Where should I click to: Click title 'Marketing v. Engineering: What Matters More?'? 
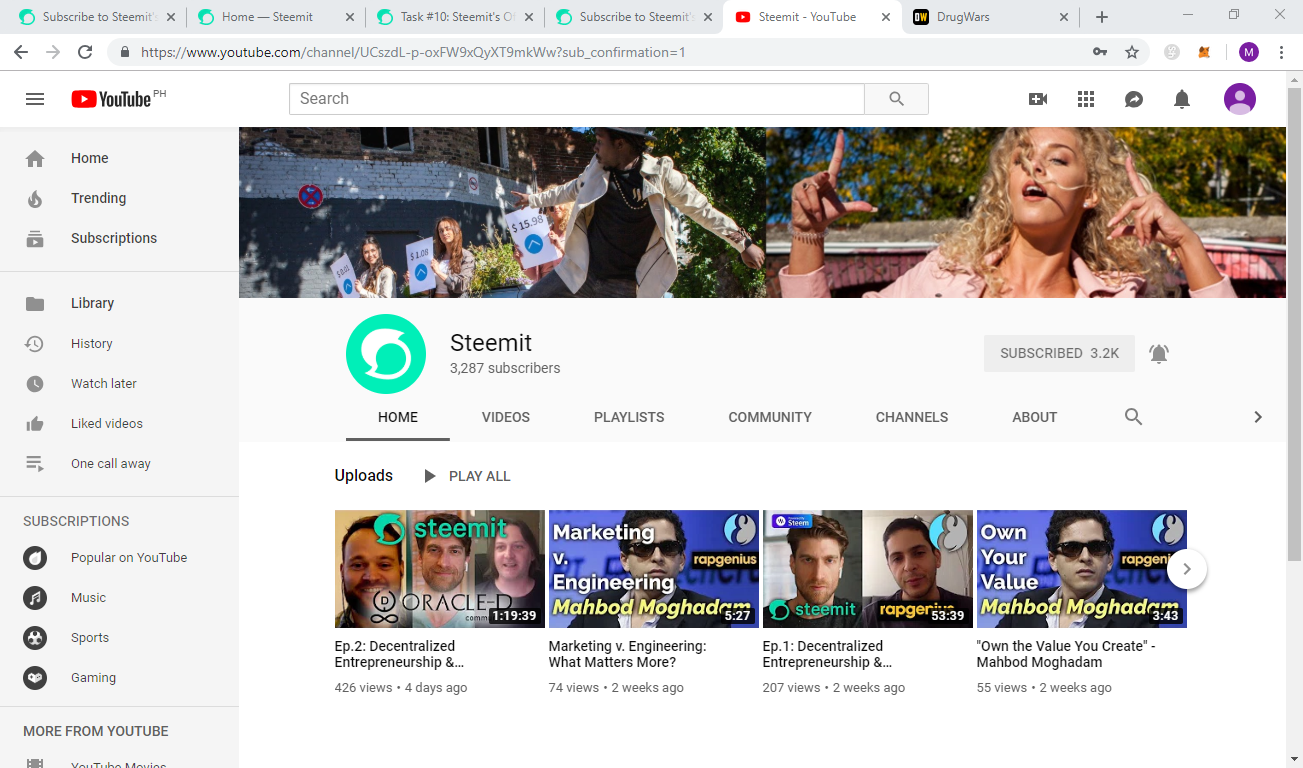tap(628, 654)
